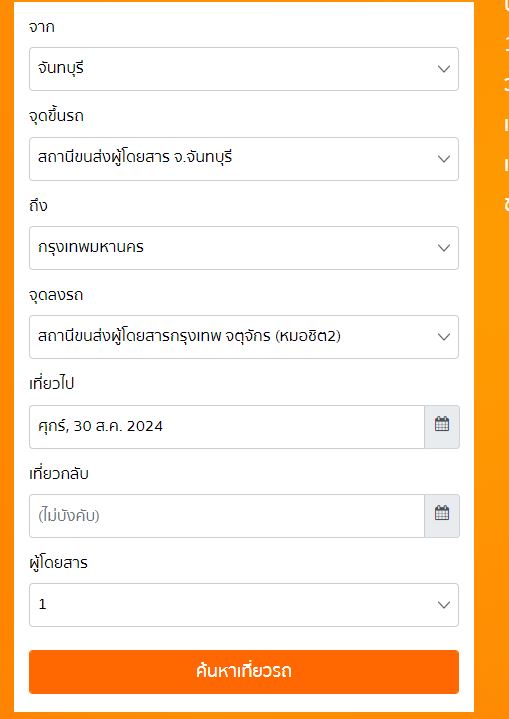
Task: Click chevron arrow of จาก province dropdown
Action: pyautogui.click(x=443, y=69)
